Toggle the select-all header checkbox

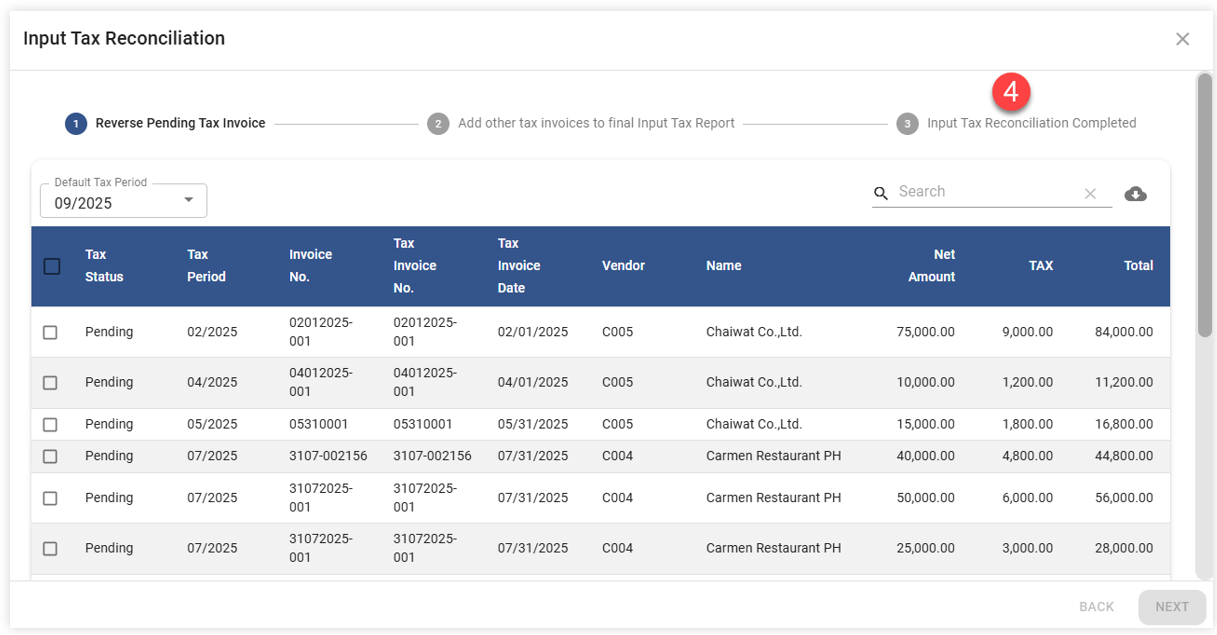(52, 266)
